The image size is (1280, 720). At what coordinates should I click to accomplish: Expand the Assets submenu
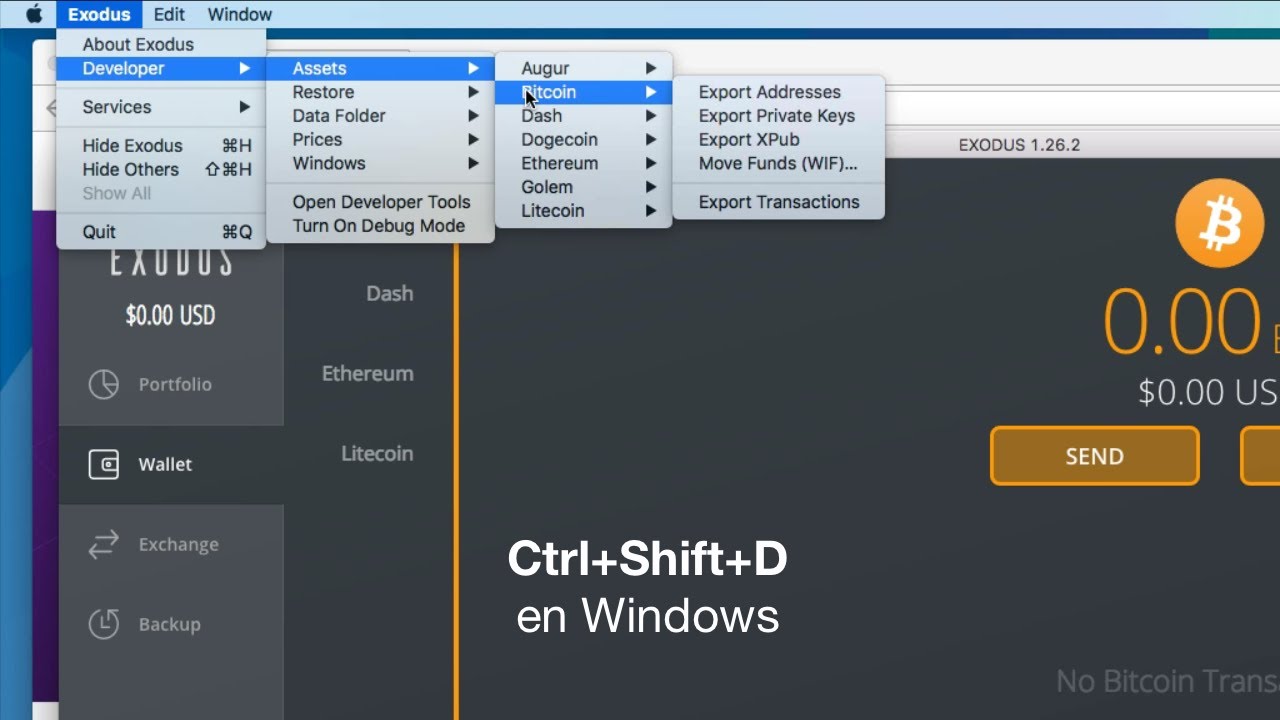point(380,68)
